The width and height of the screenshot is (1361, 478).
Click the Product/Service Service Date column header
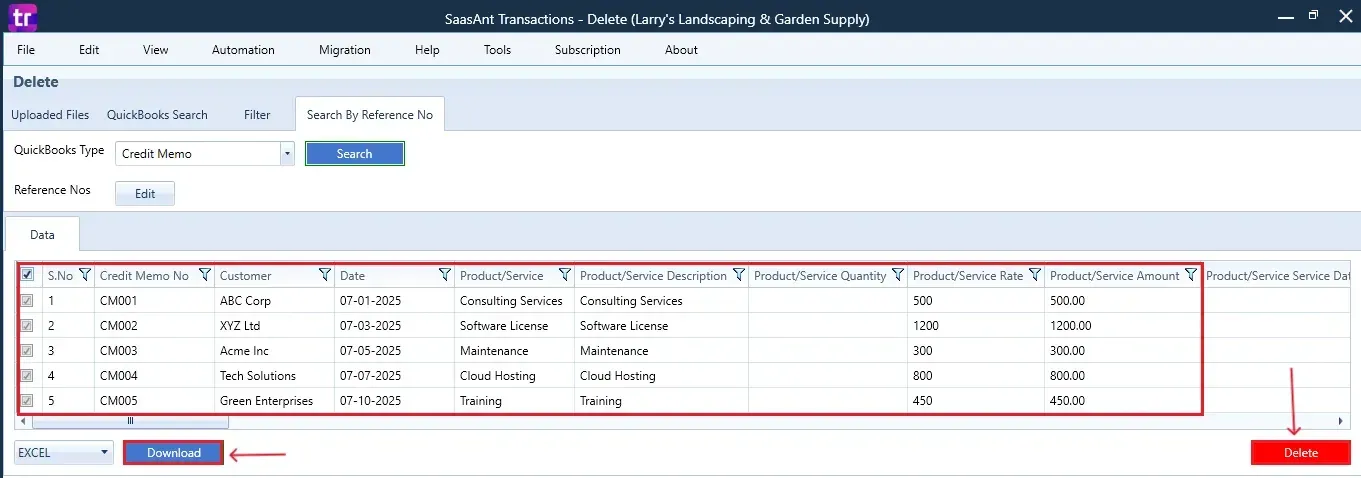tap(1280, 276)
